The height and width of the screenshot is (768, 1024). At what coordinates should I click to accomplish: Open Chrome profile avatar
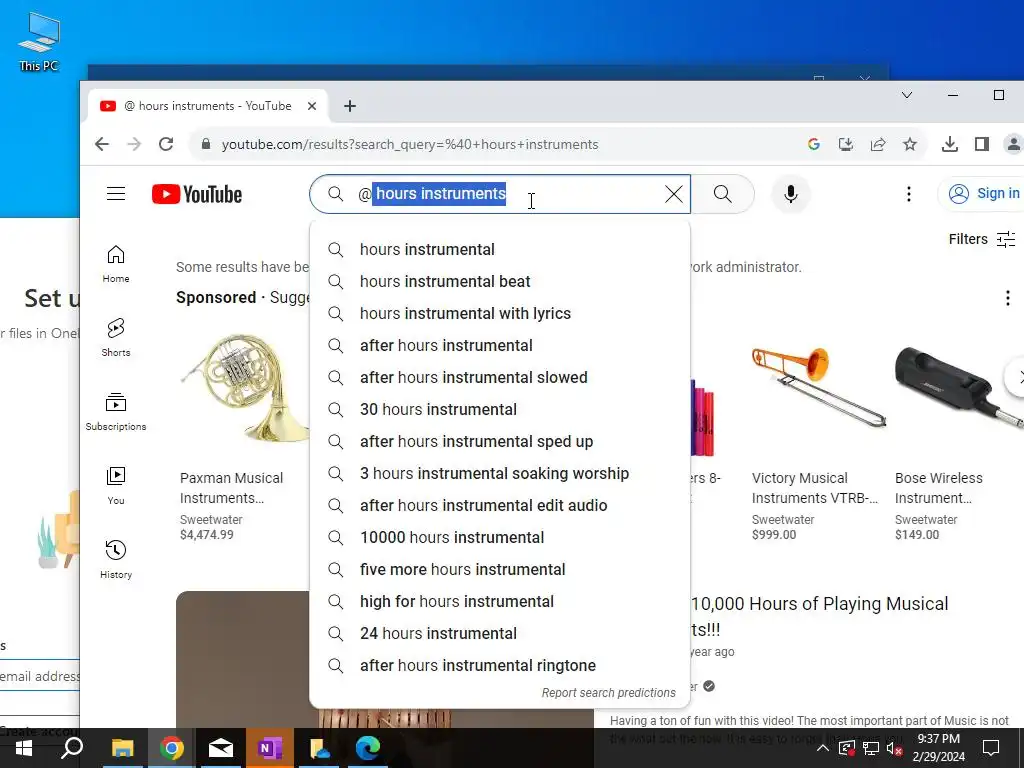(x=1013, y=144)
